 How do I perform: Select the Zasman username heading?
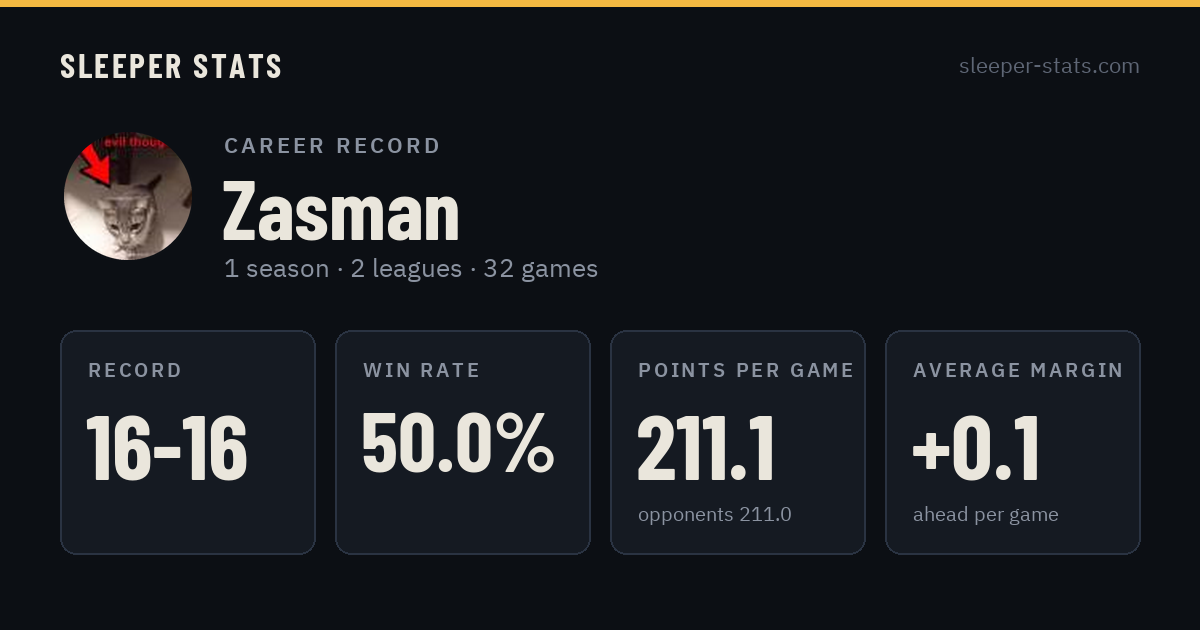coord(341,211)
